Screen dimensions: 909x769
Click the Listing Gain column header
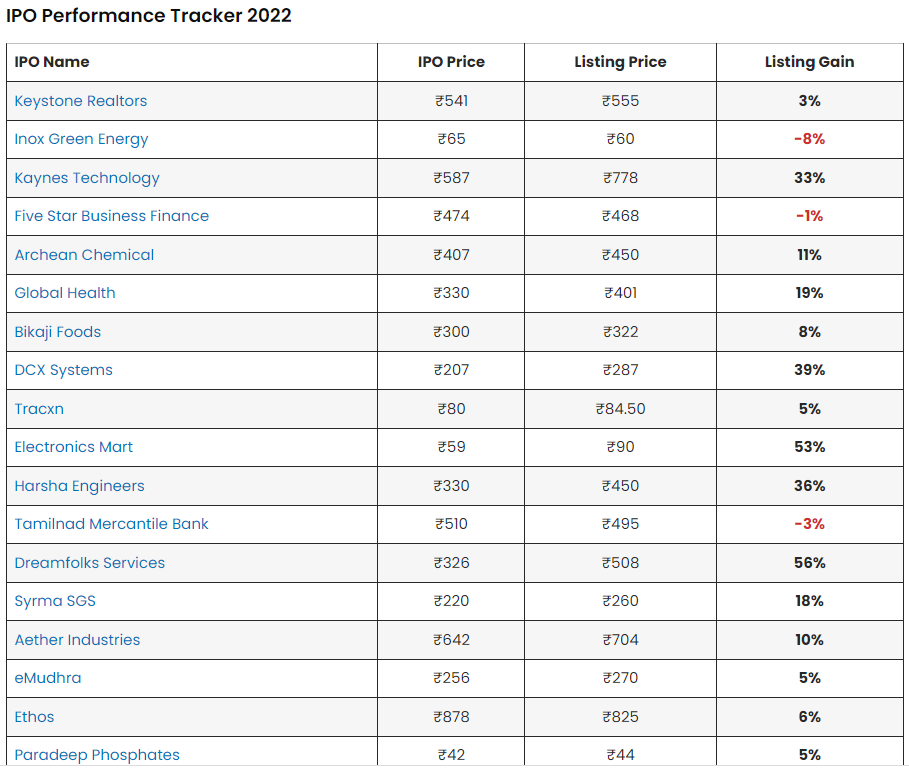click(809, 62)
